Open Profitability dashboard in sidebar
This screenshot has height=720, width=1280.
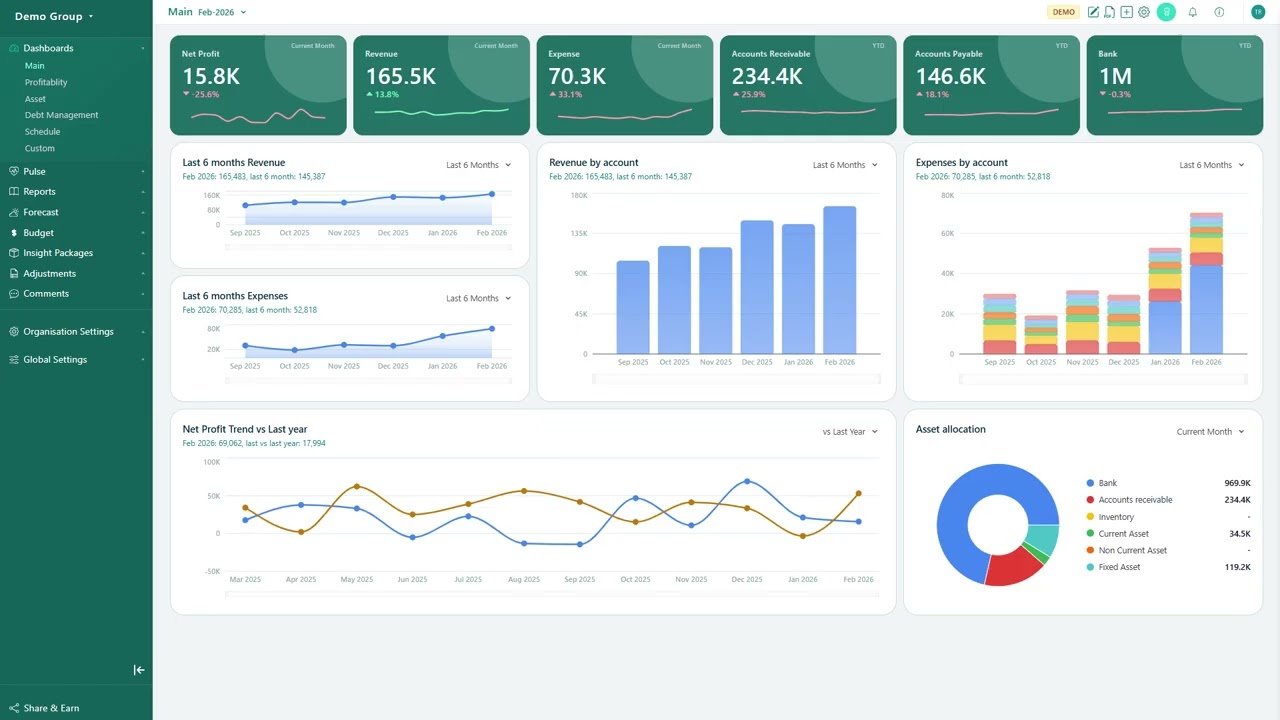[46, 83]
